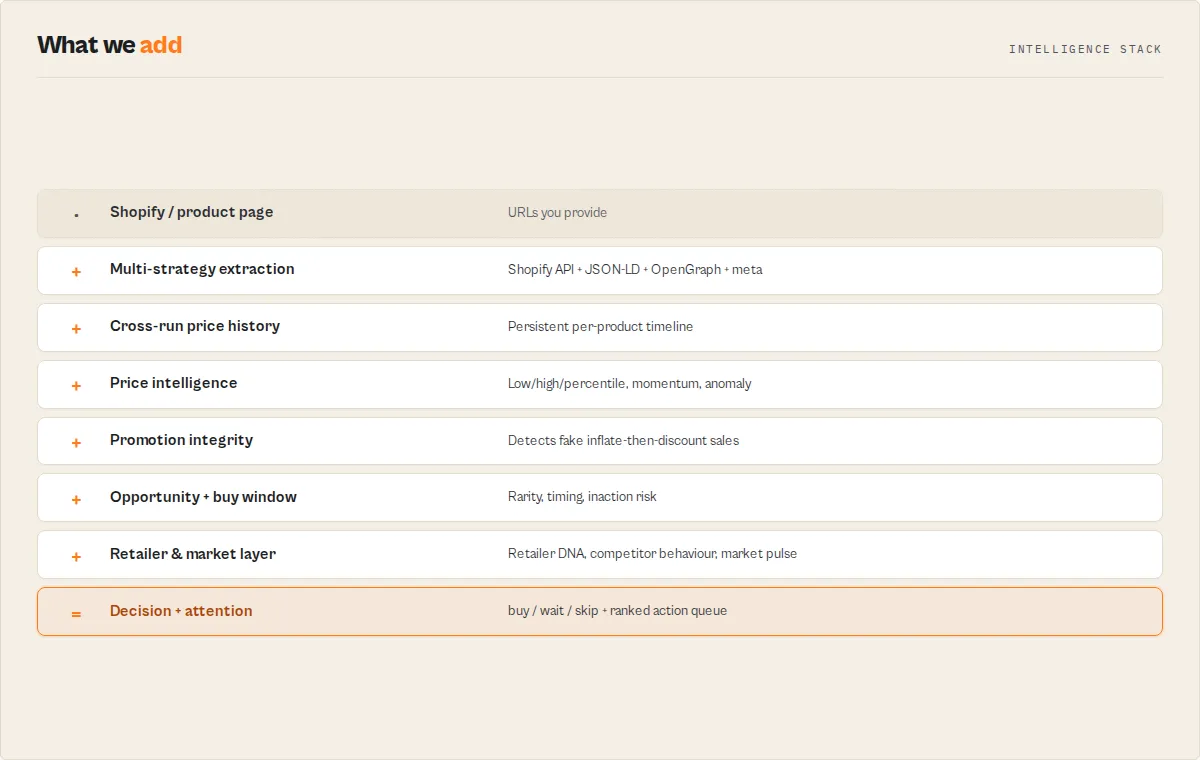Screen dimensions: 1200x760
Task: Click 'Persistent per-product timeline' text
Action: coord(600,327)
